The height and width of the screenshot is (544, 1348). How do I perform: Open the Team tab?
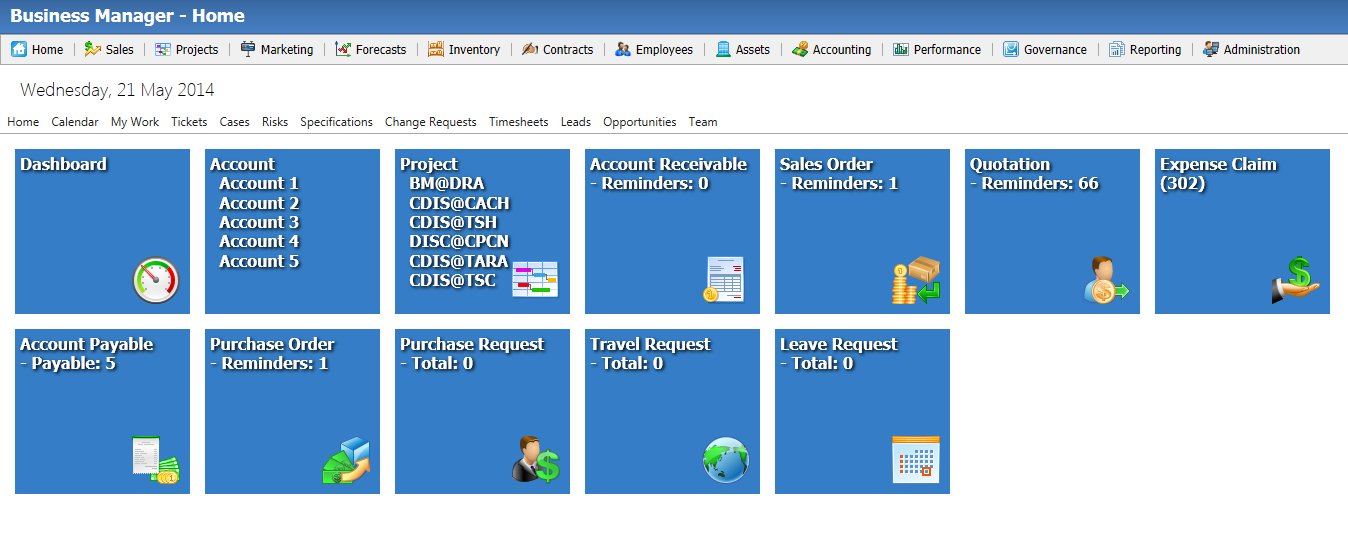tap(703, 122)
